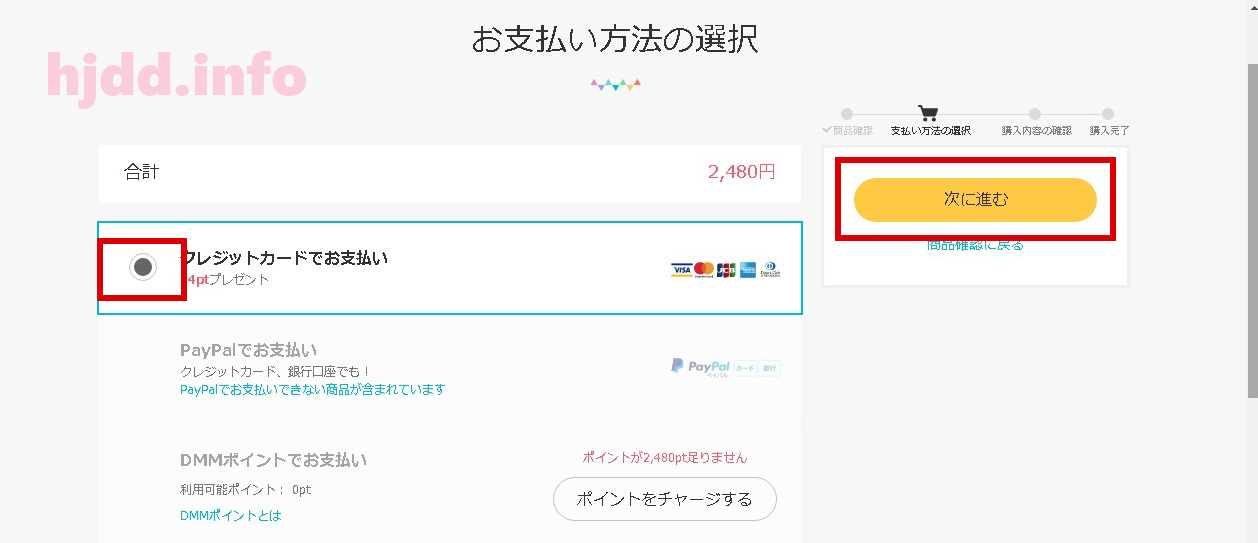Image resolution: width=1258 pixels, height=543 pixels.
Task: Click the 商品確認 step marker
Action: tap(847, 114)
